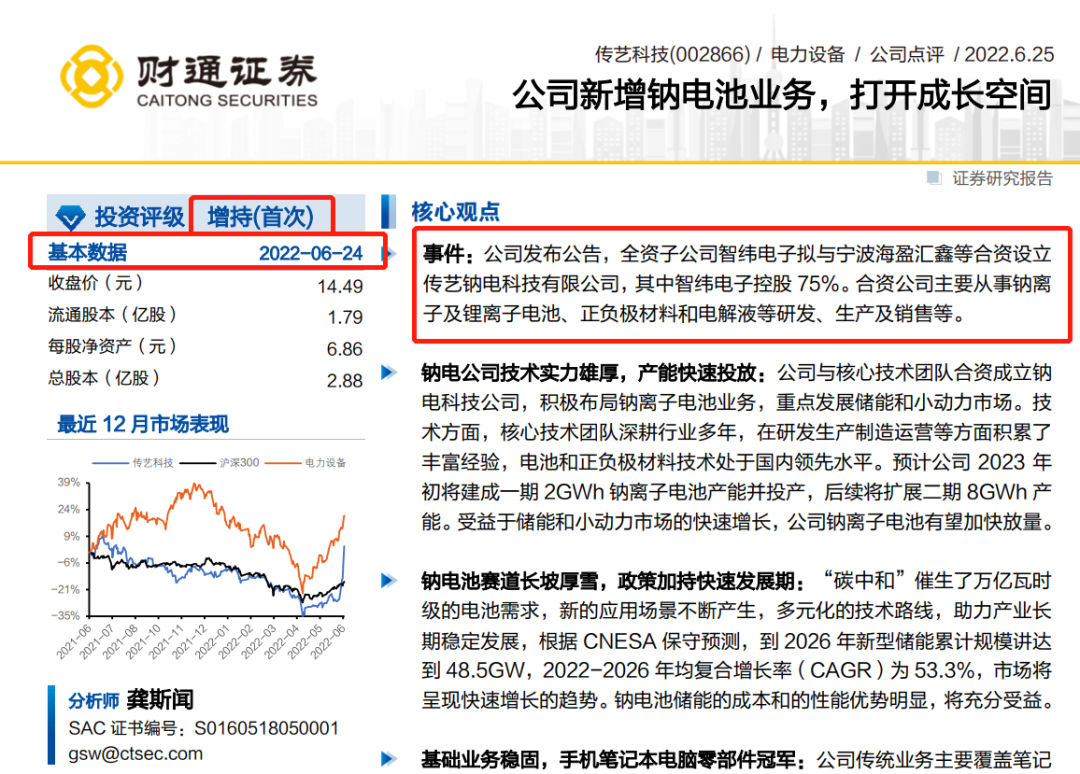Click the stock code 传艺科技(002866)
This screenshot has height=774, width=1080.
tap(672, 54)
